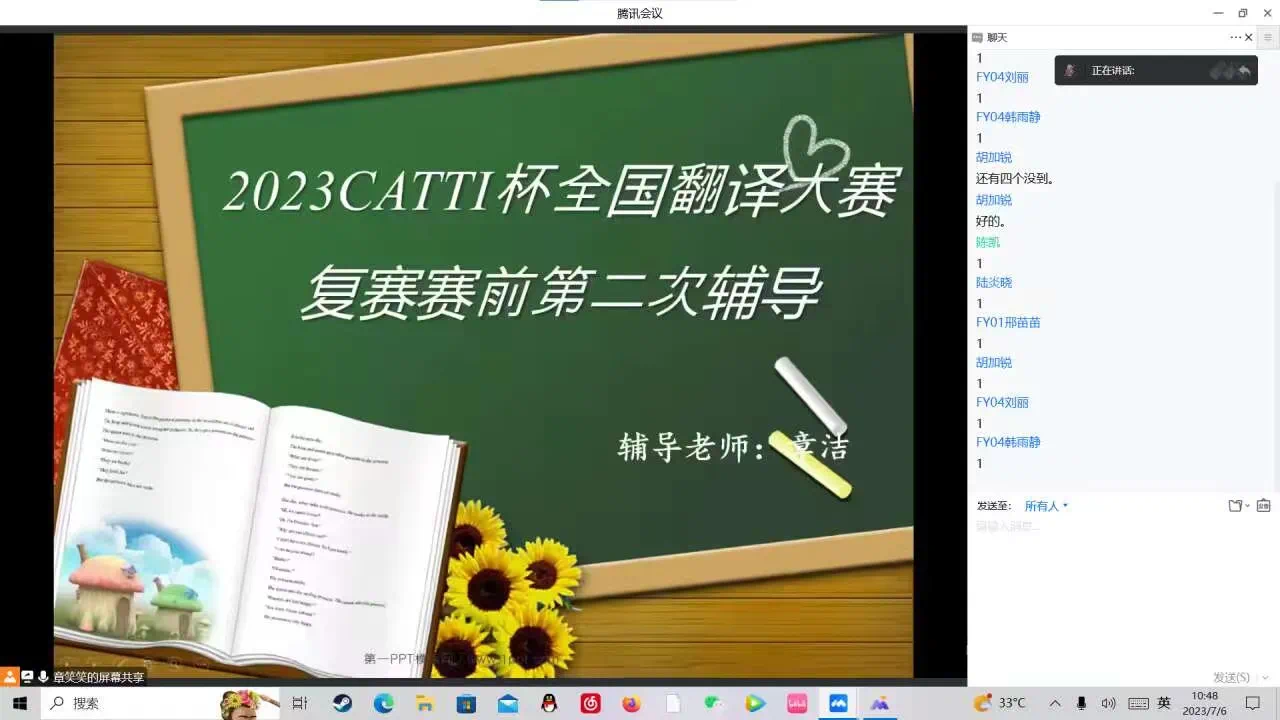Close the 聊天 chat panel
The image size is (1280, 720).
(x=1249, y=37)
